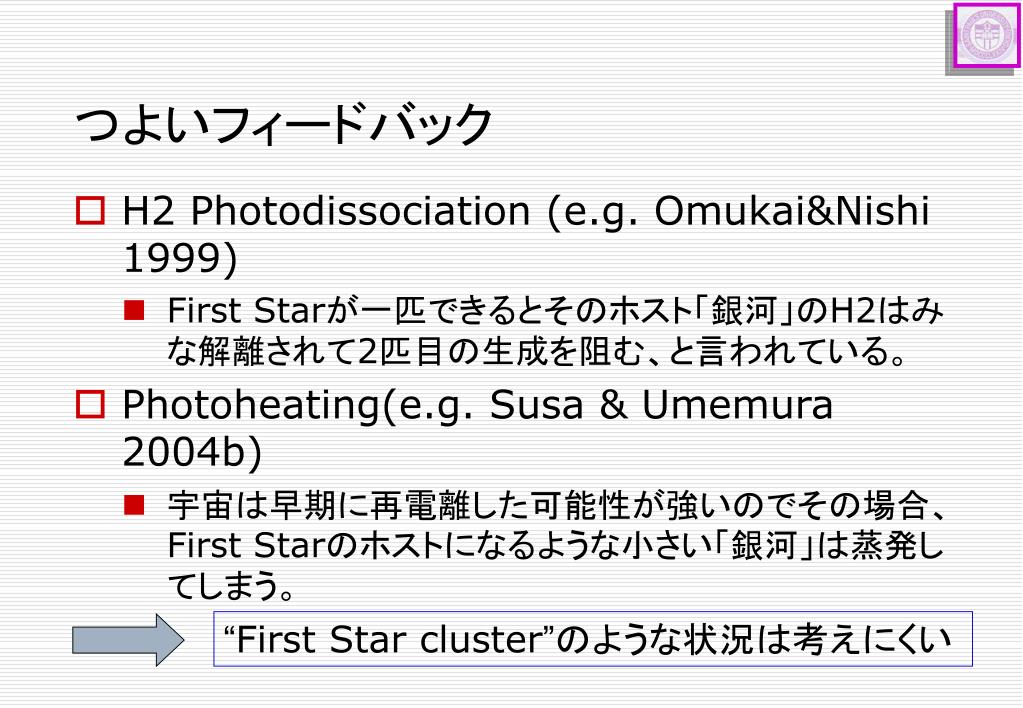
Task: Click the H2 Photodissociation heading text
Action: (326, 211)
